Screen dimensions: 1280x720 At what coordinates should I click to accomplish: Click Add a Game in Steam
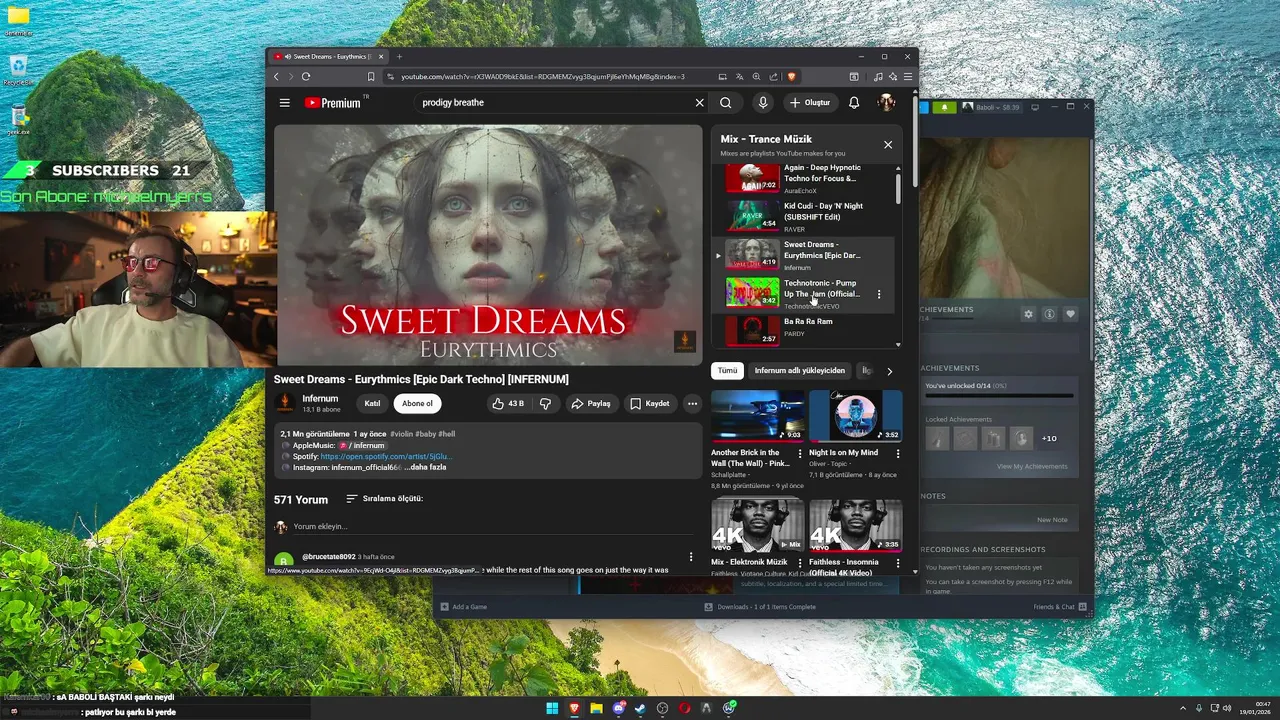click(x=463, y=607)
